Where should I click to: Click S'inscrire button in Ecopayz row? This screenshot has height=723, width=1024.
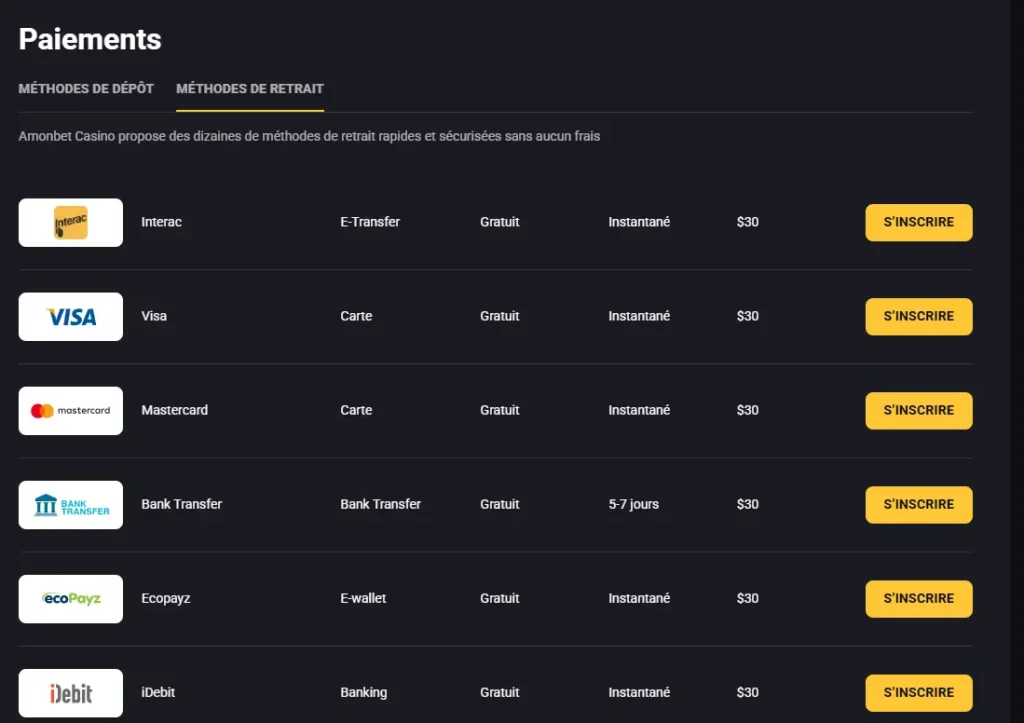click(919, 599)
